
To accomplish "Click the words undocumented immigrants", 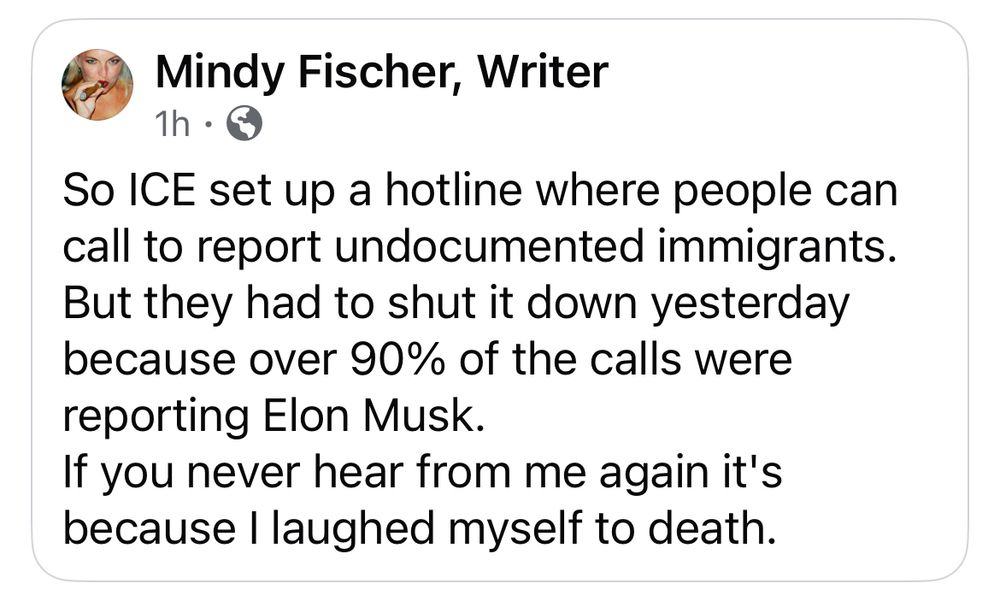I will pos(612,248).
